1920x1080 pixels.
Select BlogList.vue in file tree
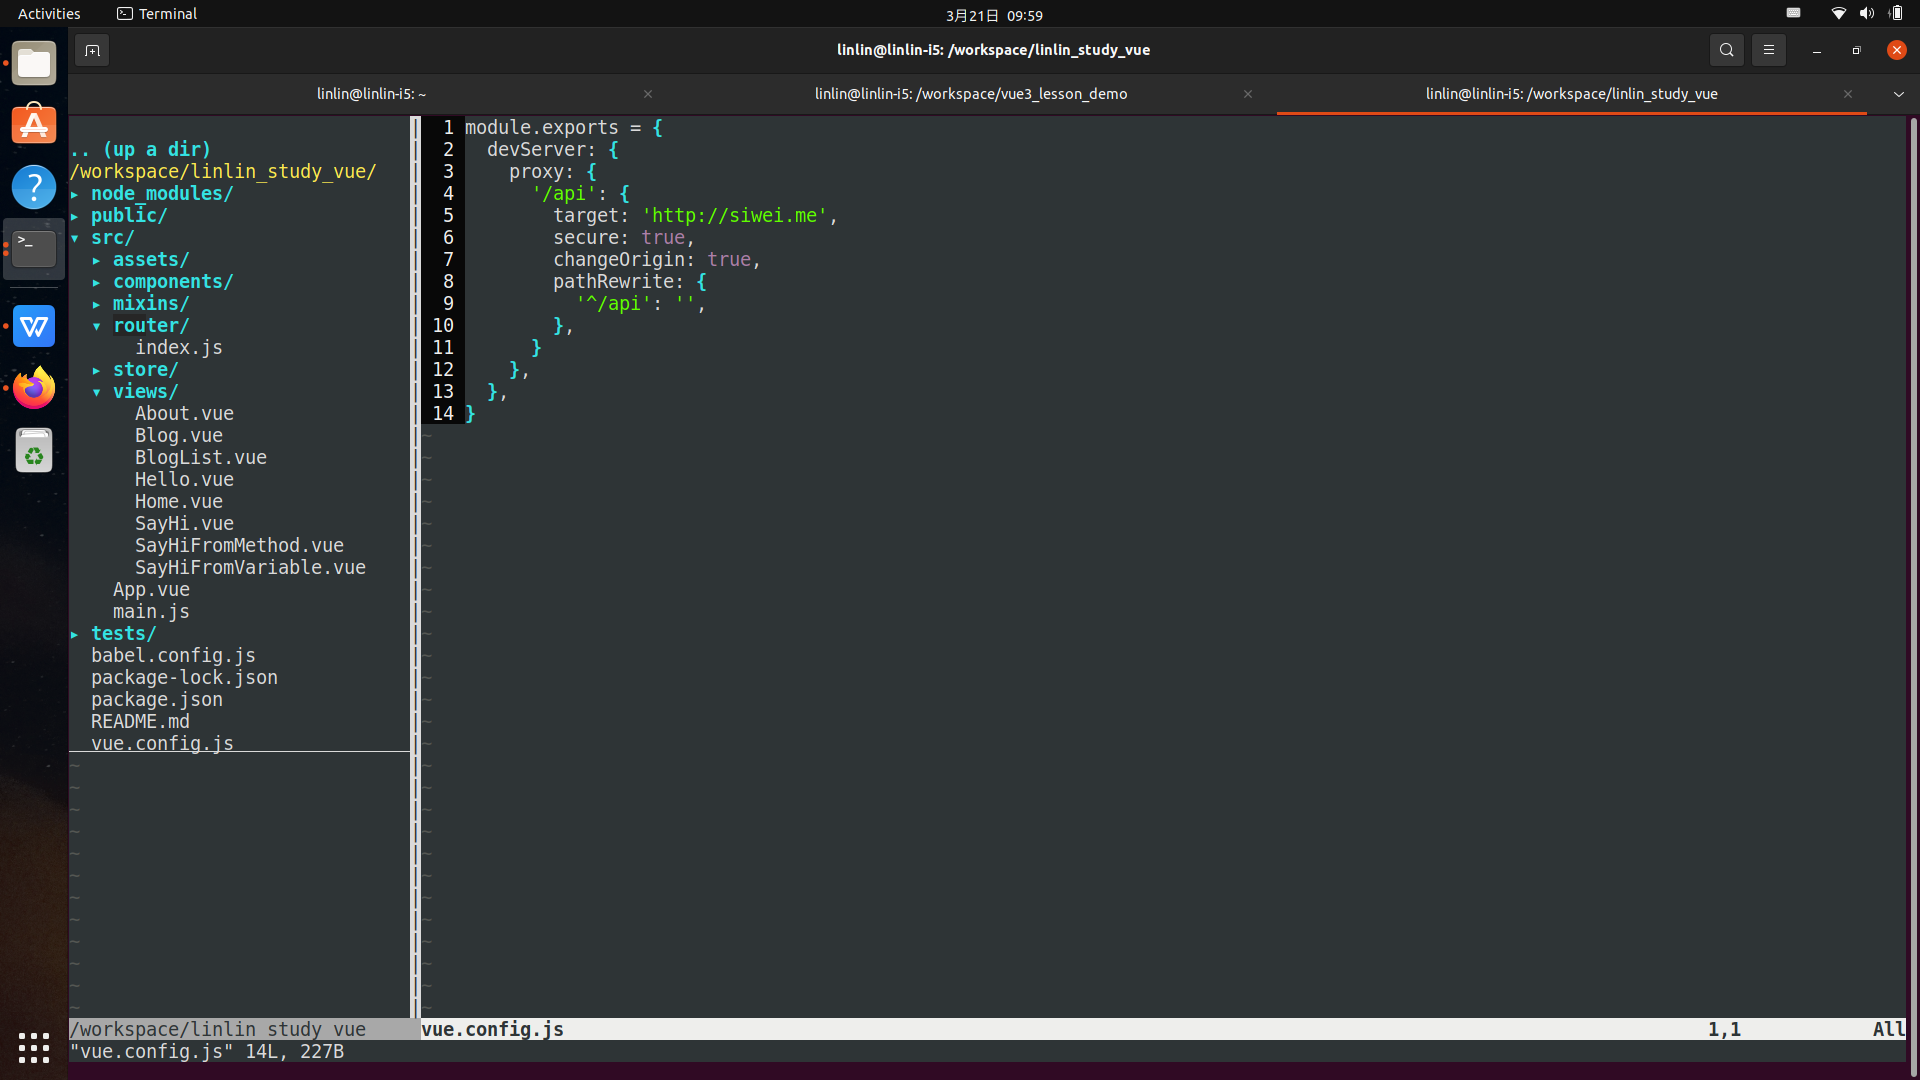200,458
